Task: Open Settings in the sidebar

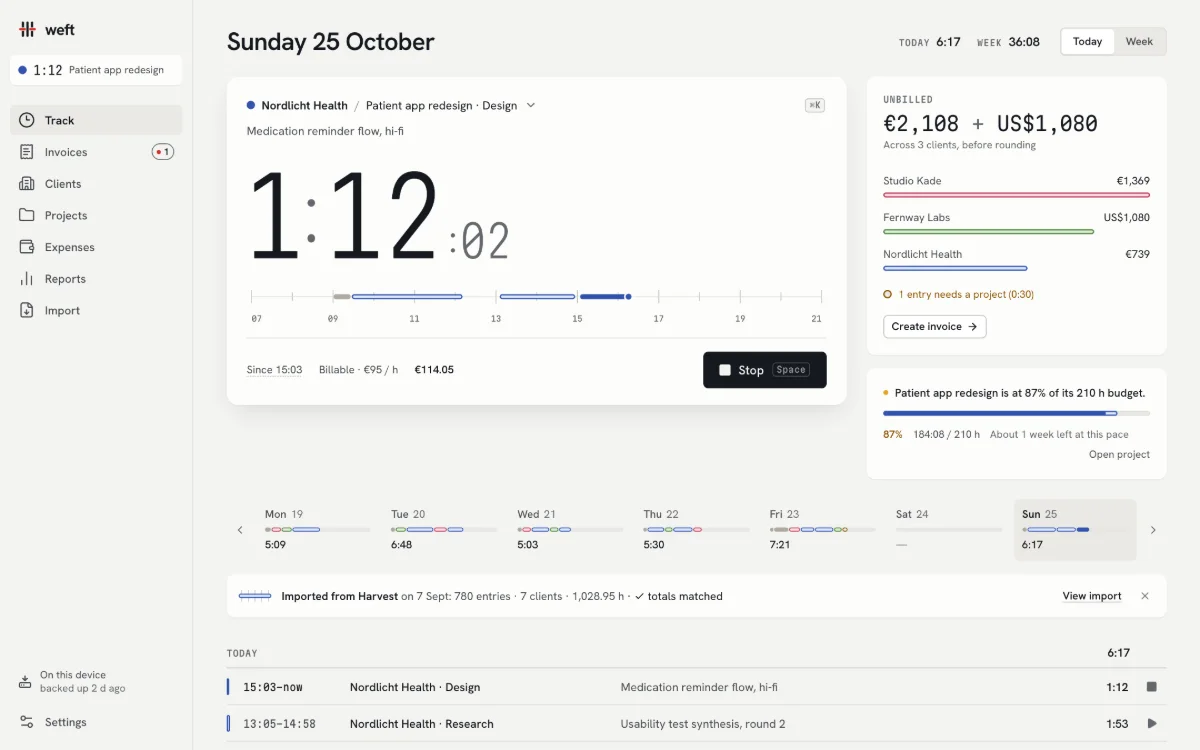Action: [x=96, y=722]
